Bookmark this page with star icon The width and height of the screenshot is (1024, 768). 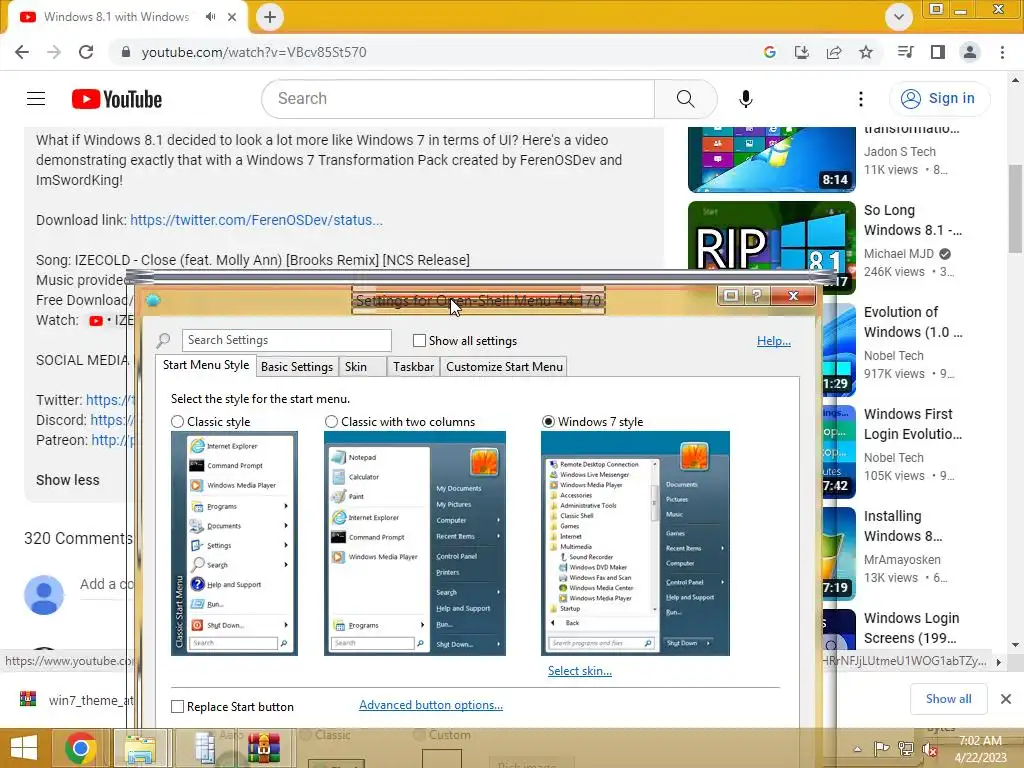pos(866,52)
